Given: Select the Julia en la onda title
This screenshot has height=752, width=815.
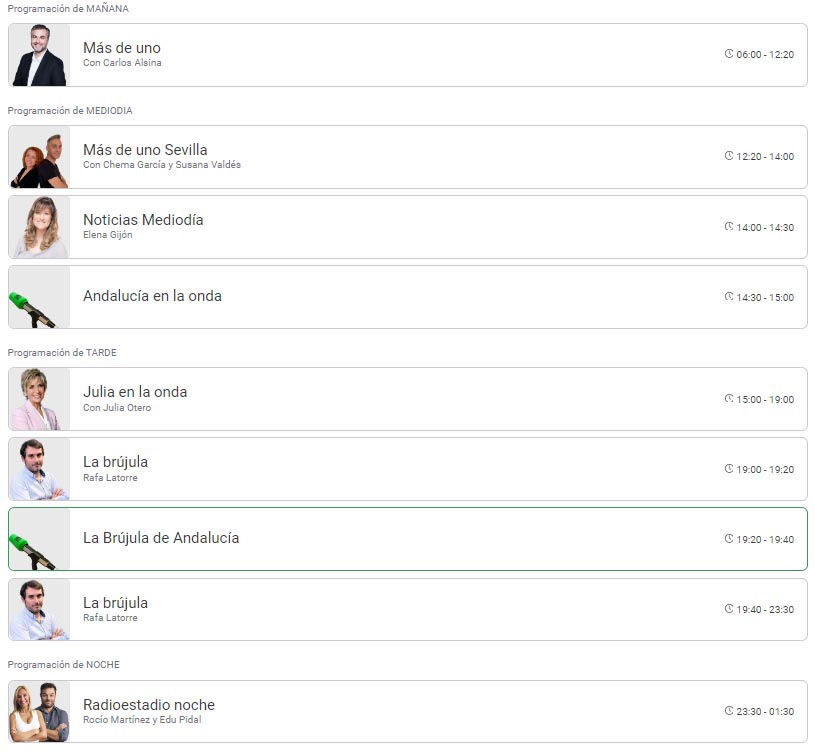Looking at the screenshot, I should 135,392.
